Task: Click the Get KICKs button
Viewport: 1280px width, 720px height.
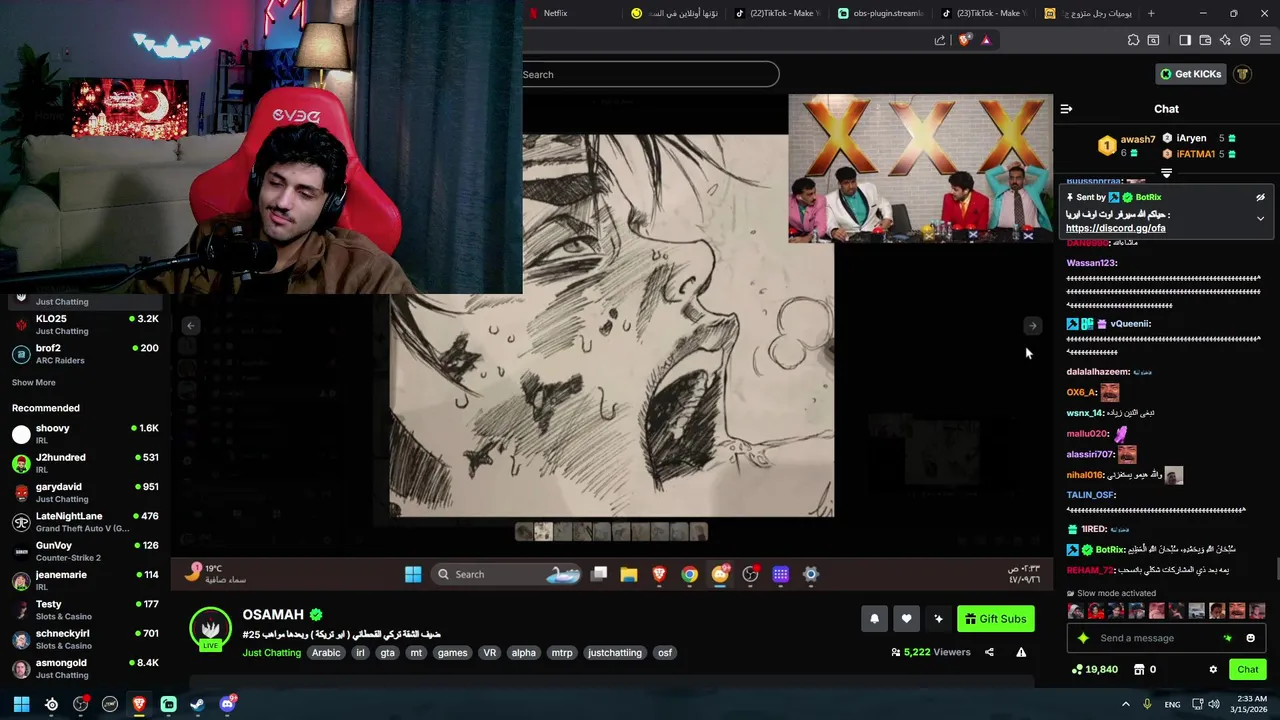Action: (x=1190, y=74)
